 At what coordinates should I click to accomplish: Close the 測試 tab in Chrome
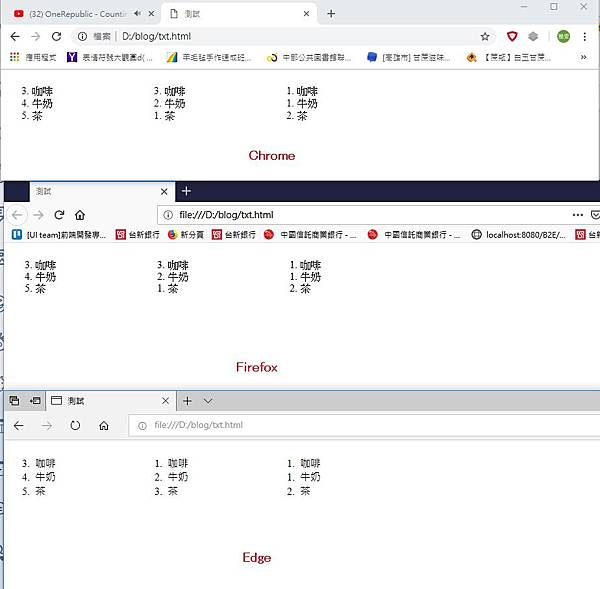click(x=306, y=14)
